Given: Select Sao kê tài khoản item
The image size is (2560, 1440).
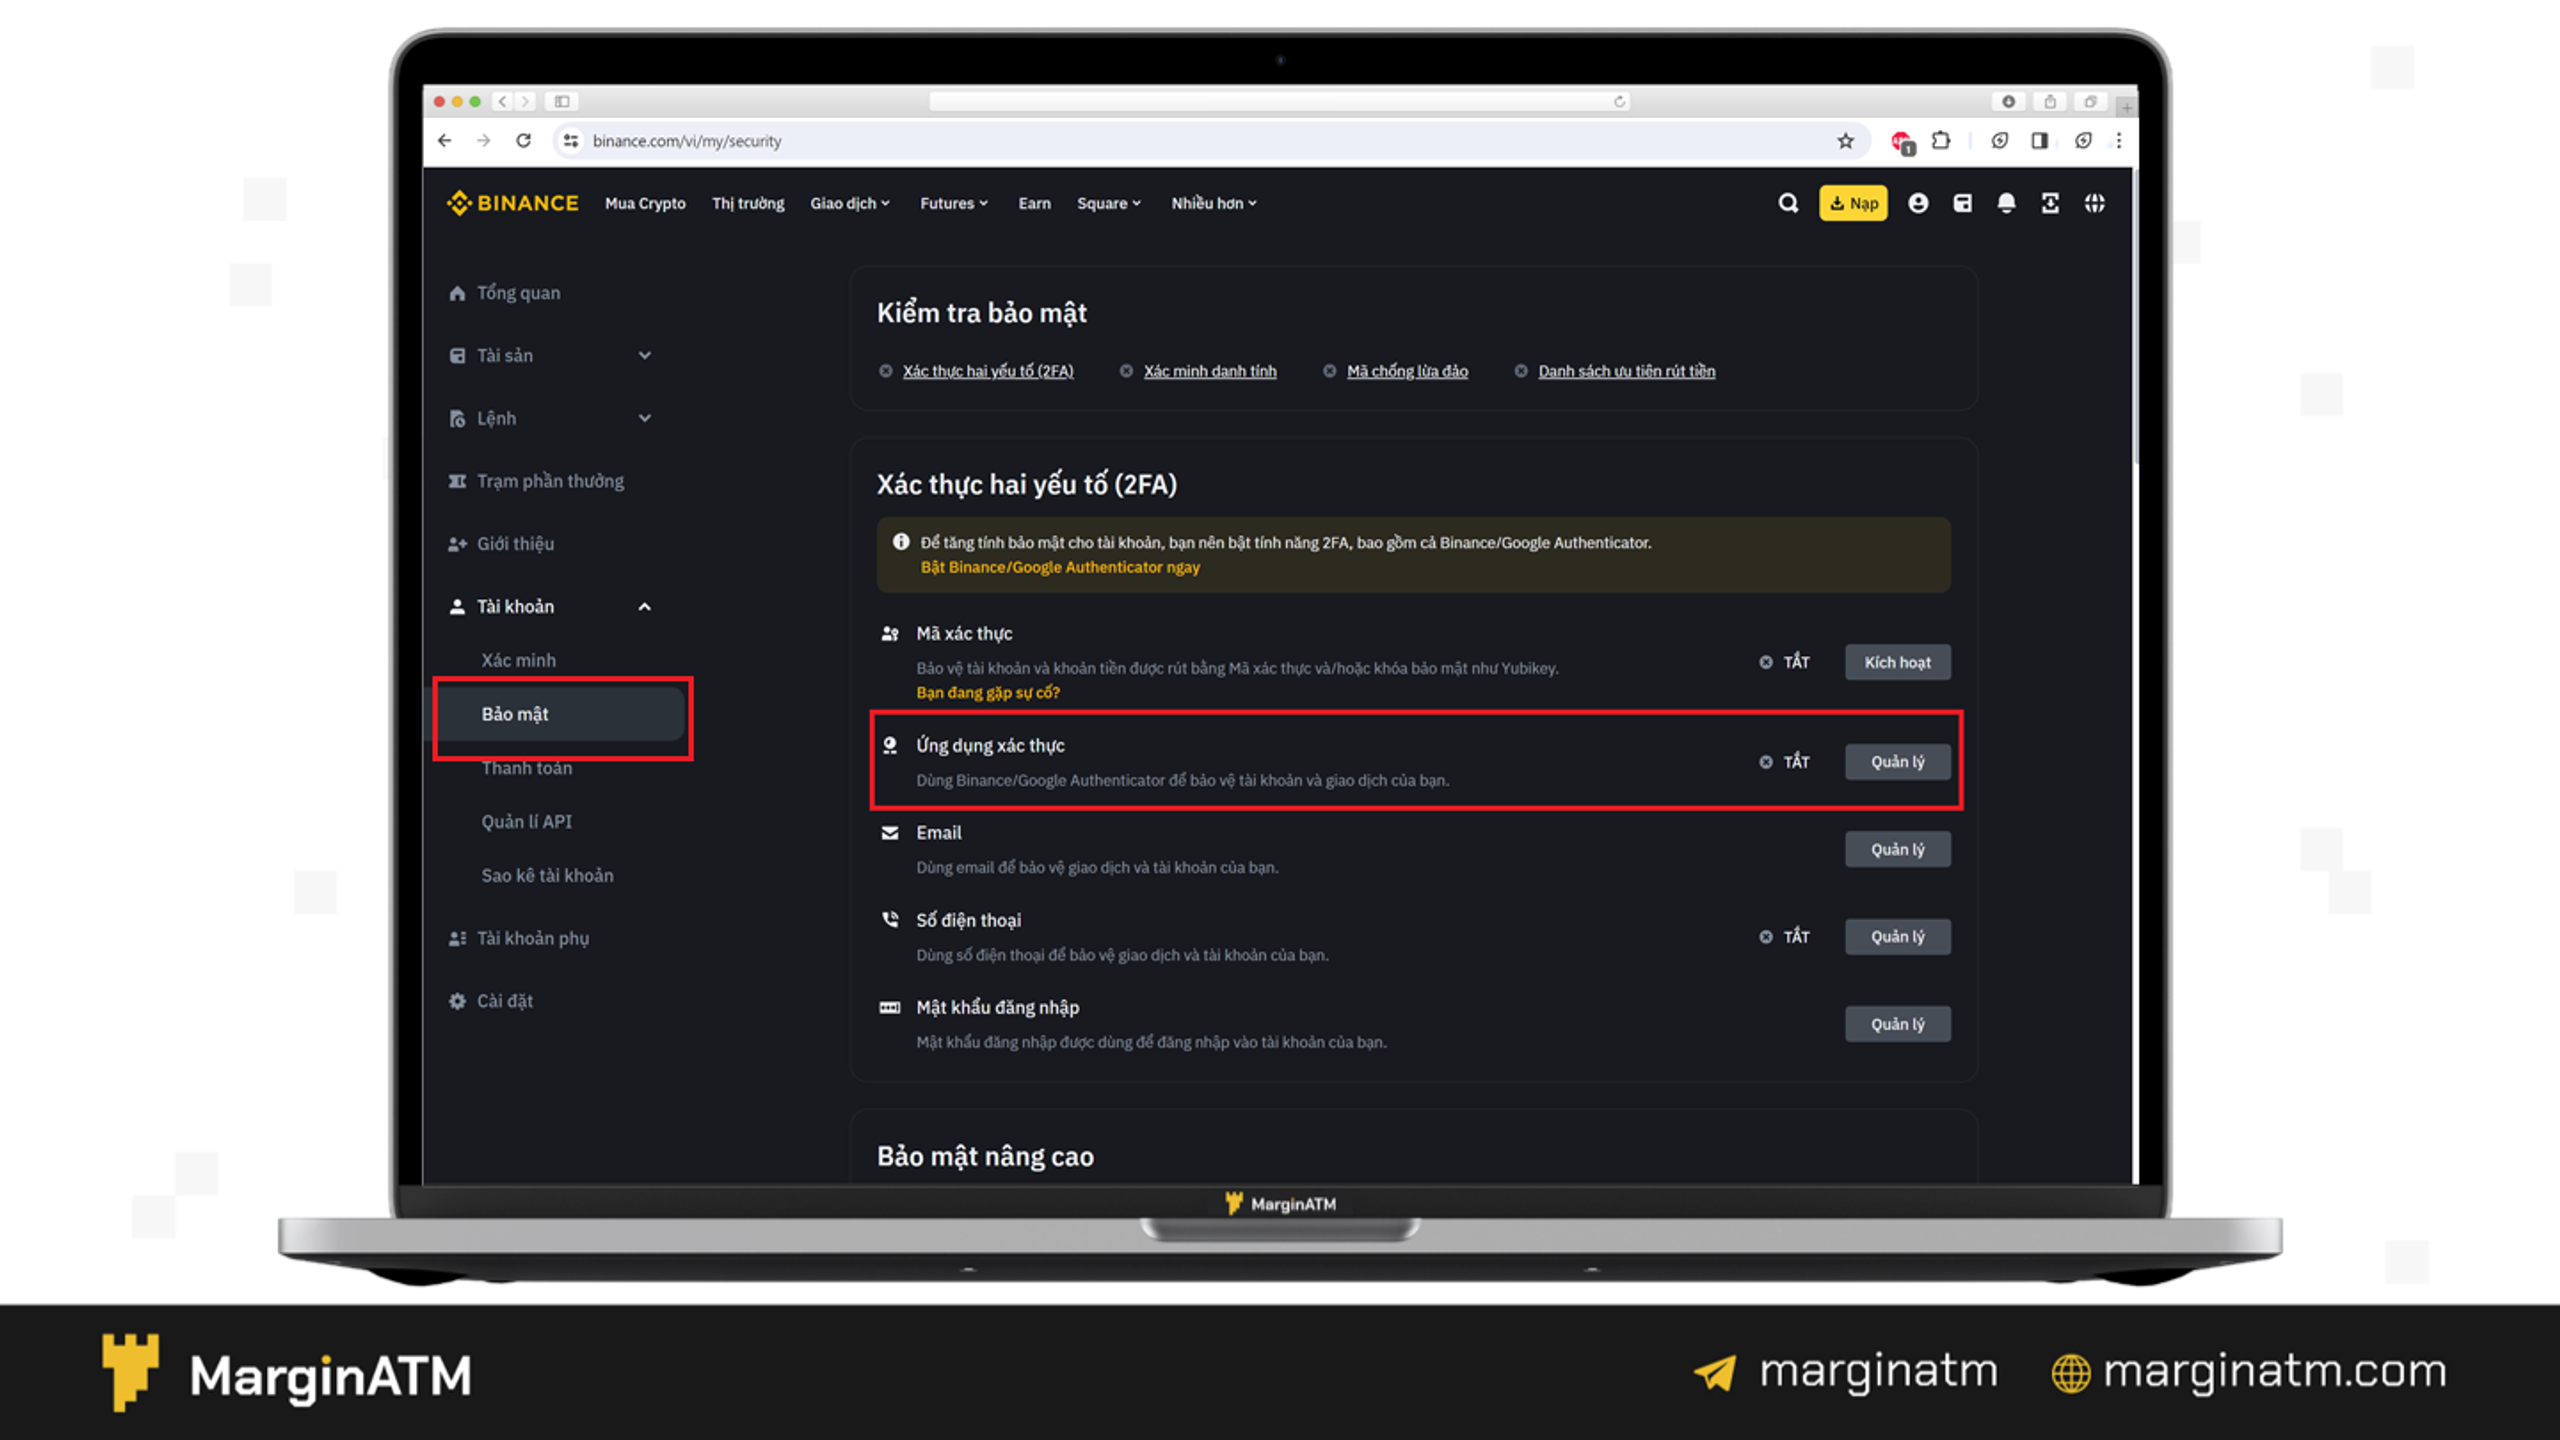Looking at the screenshot, I should 548,875.
